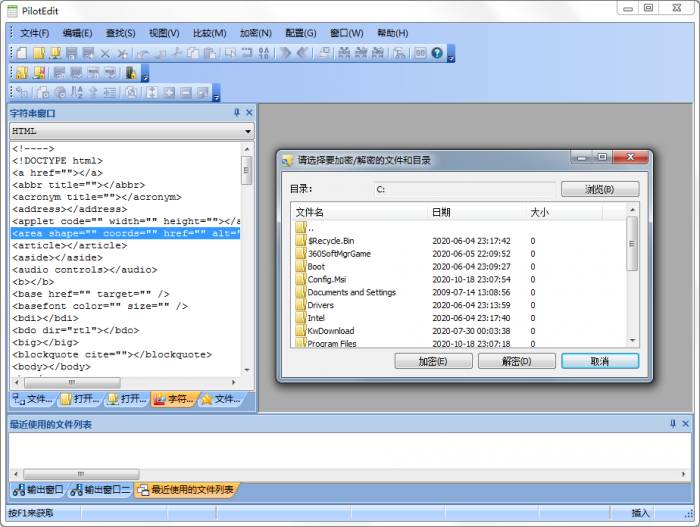Click the yellow lock icon on second toolbar row

tap(130, 73)
